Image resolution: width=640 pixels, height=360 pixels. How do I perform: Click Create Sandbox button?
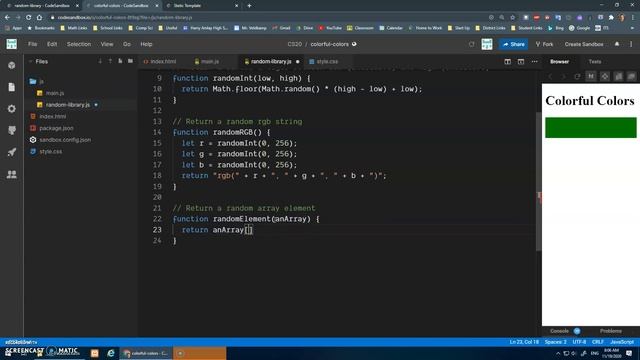pyautogui.click(x=584, y=44)
